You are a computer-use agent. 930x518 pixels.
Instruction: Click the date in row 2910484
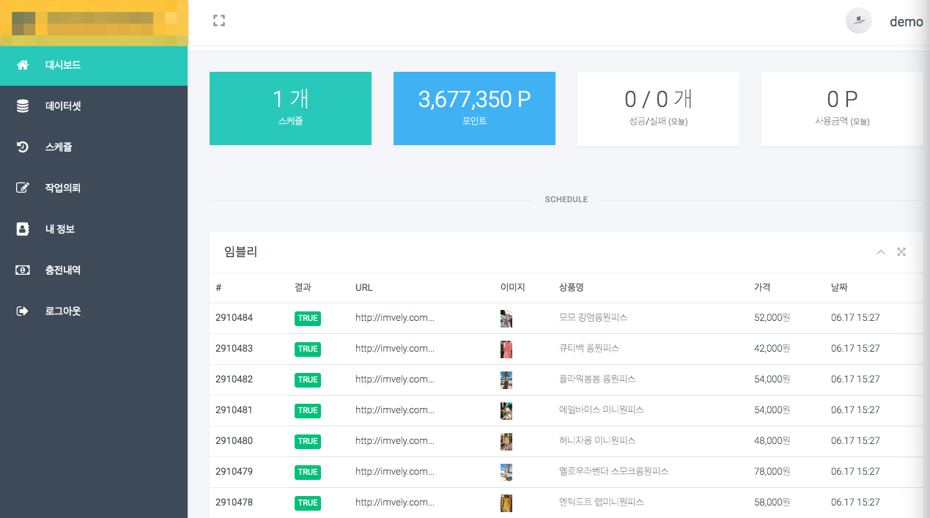click(x=855, y=318)
